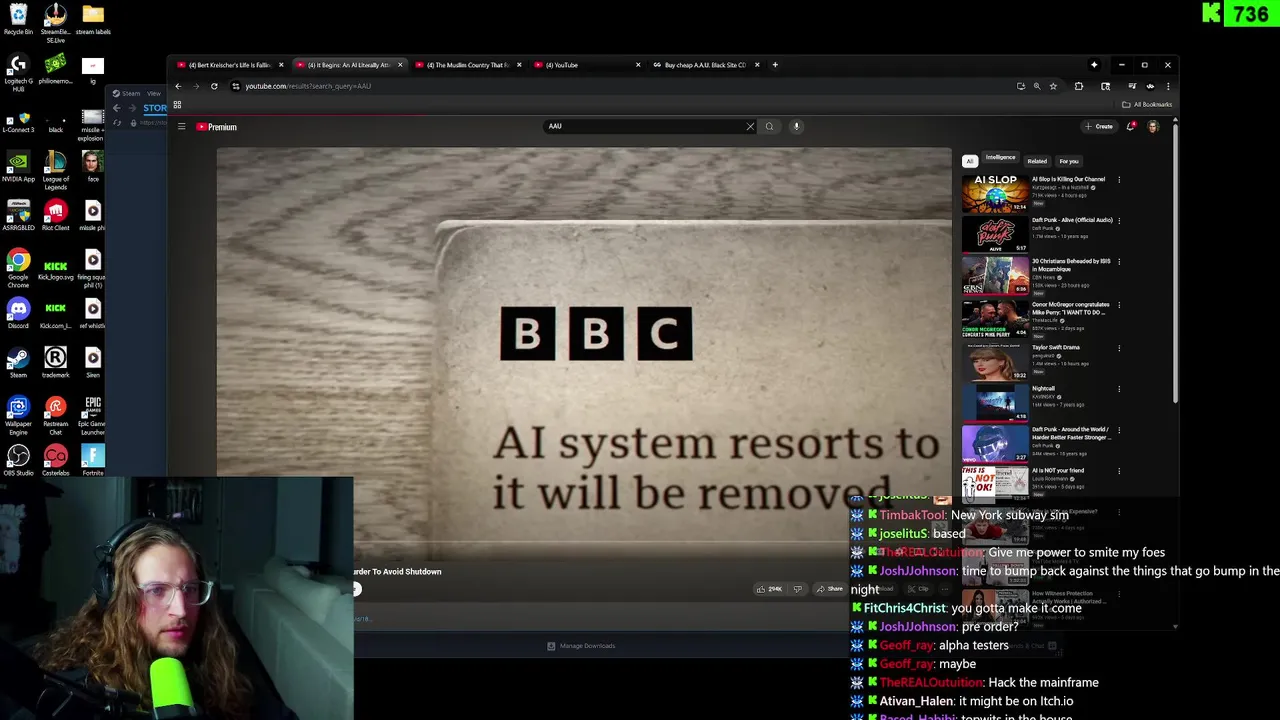This screenshot has width=1280, height=720.
Task: Open the YouTube account avatar menu
Action: click(x=1153, y=126)
